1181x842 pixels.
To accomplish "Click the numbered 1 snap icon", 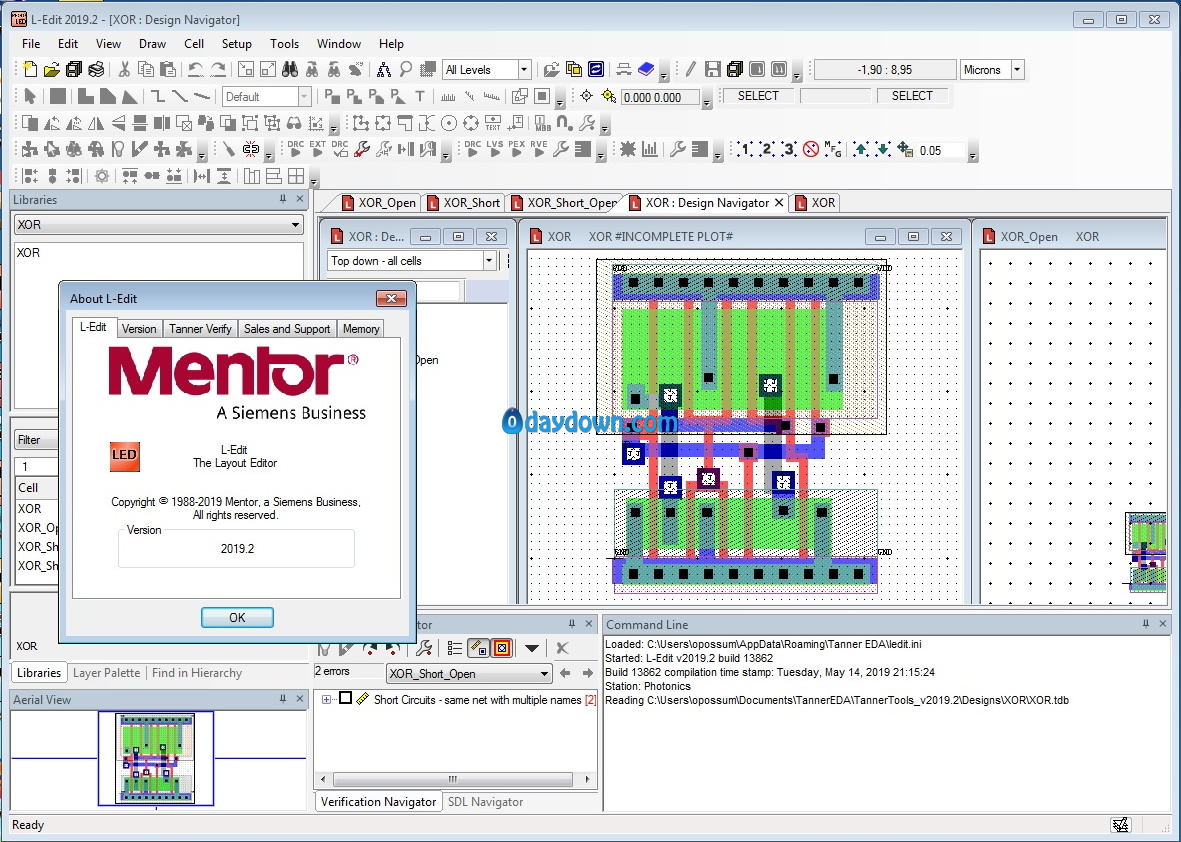I will pyautogui.click(x=744, y=149).
